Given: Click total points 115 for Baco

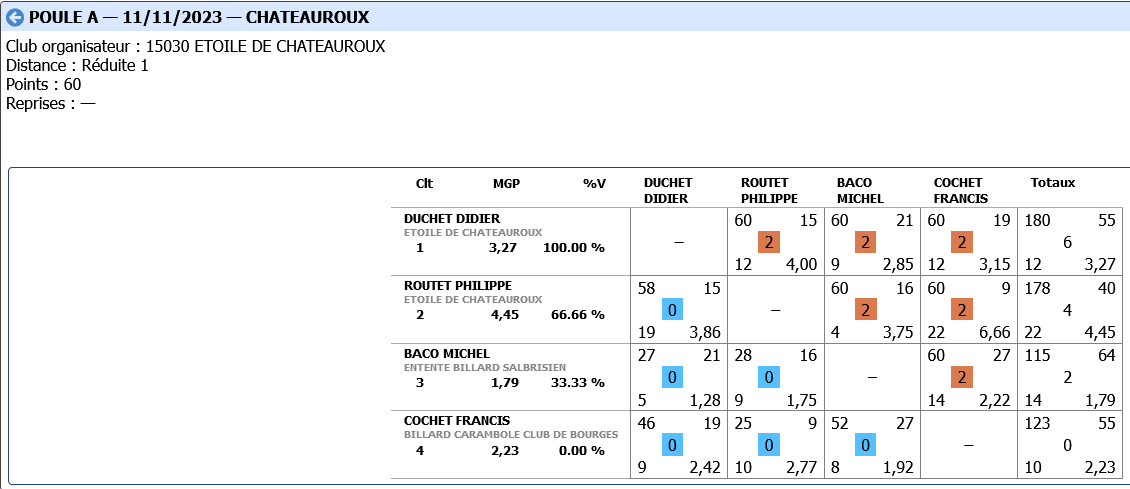Looking at the screenshot, I should pos(1037,355).
